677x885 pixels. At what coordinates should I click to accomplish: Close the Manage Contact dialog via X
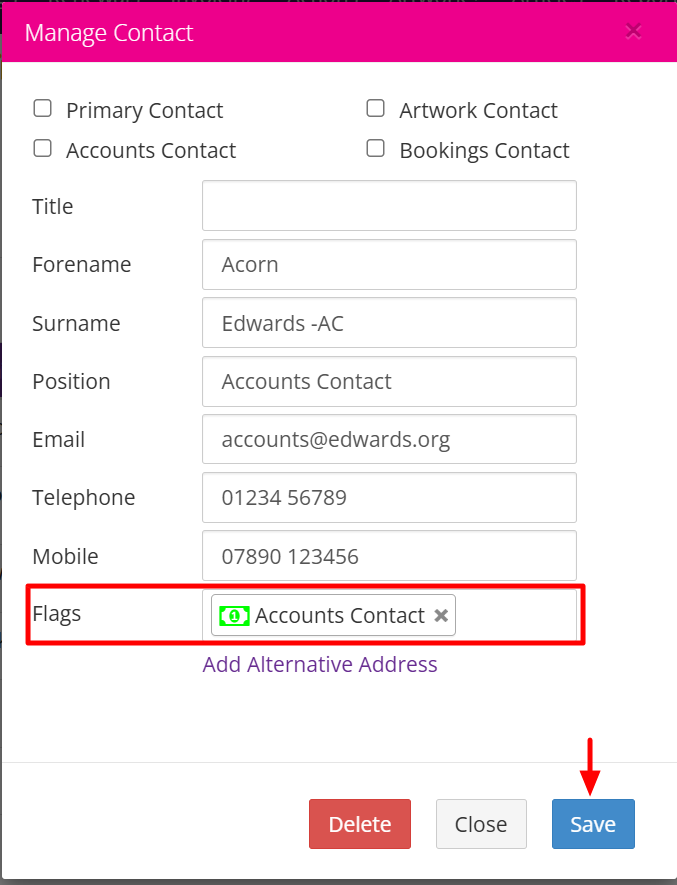(633, 31)
